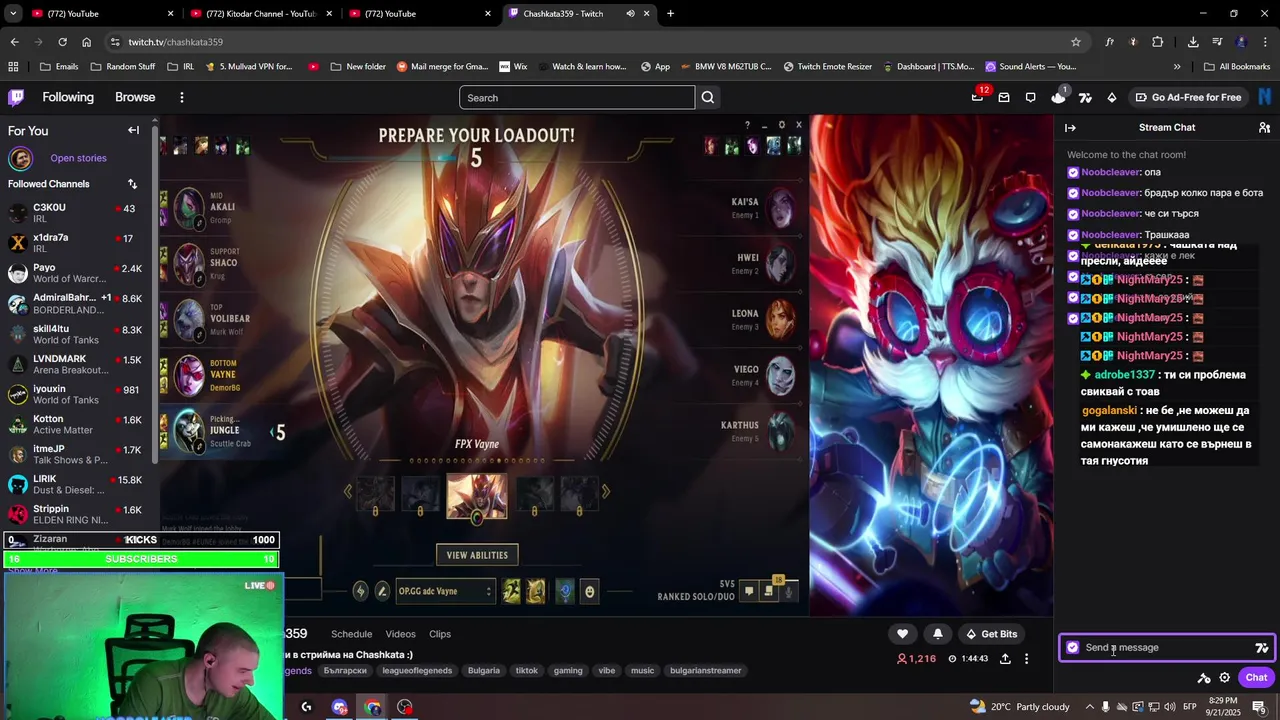Collapse the Stream Chat panel
1280x720 pixels.
[x=1070, y=127]
